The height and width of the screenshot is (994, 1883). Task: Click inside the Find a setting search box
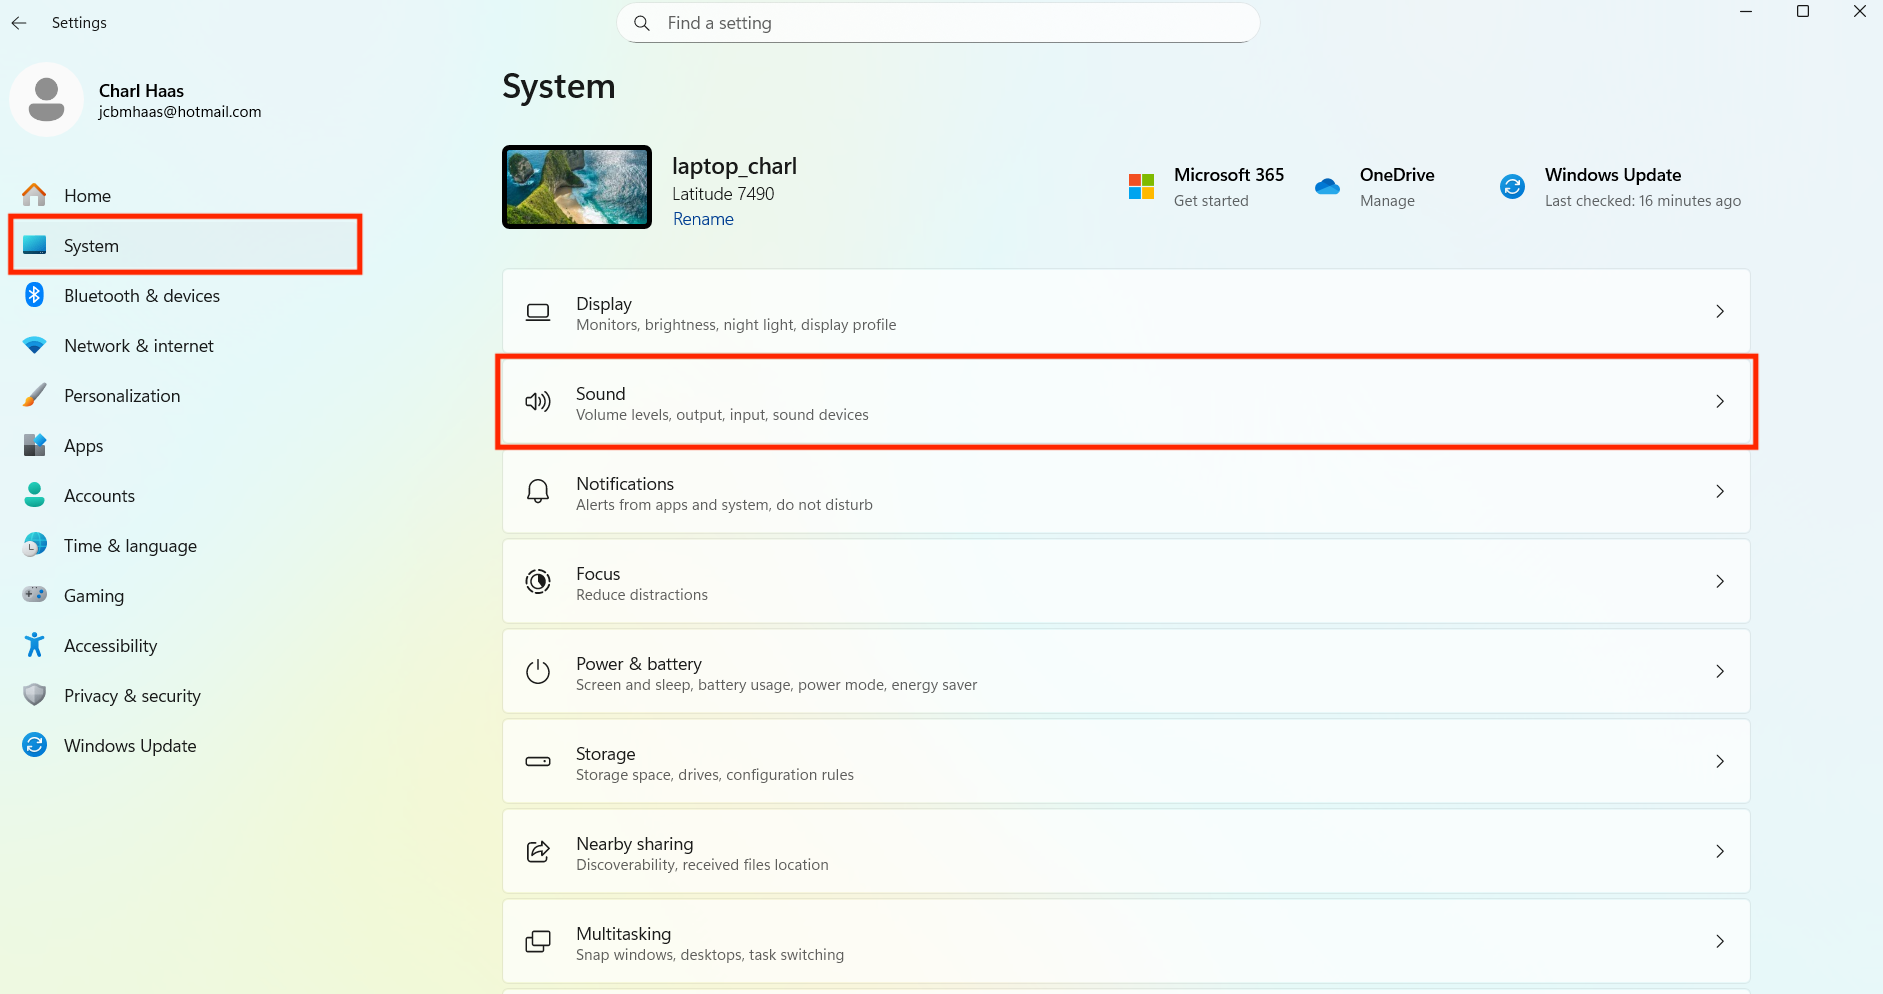tap(937, 22)
